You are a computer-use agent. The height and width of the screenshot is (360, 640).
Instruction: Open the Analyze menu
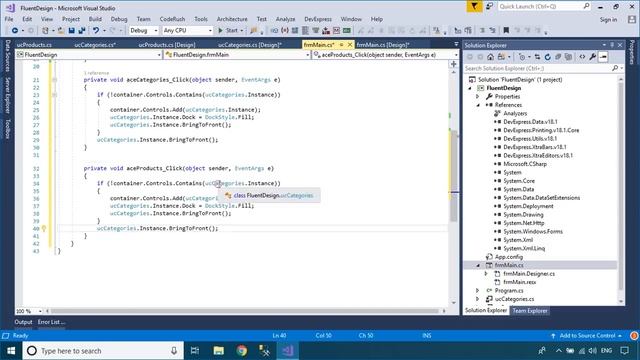pyautogui.click(x=285, y=19)
